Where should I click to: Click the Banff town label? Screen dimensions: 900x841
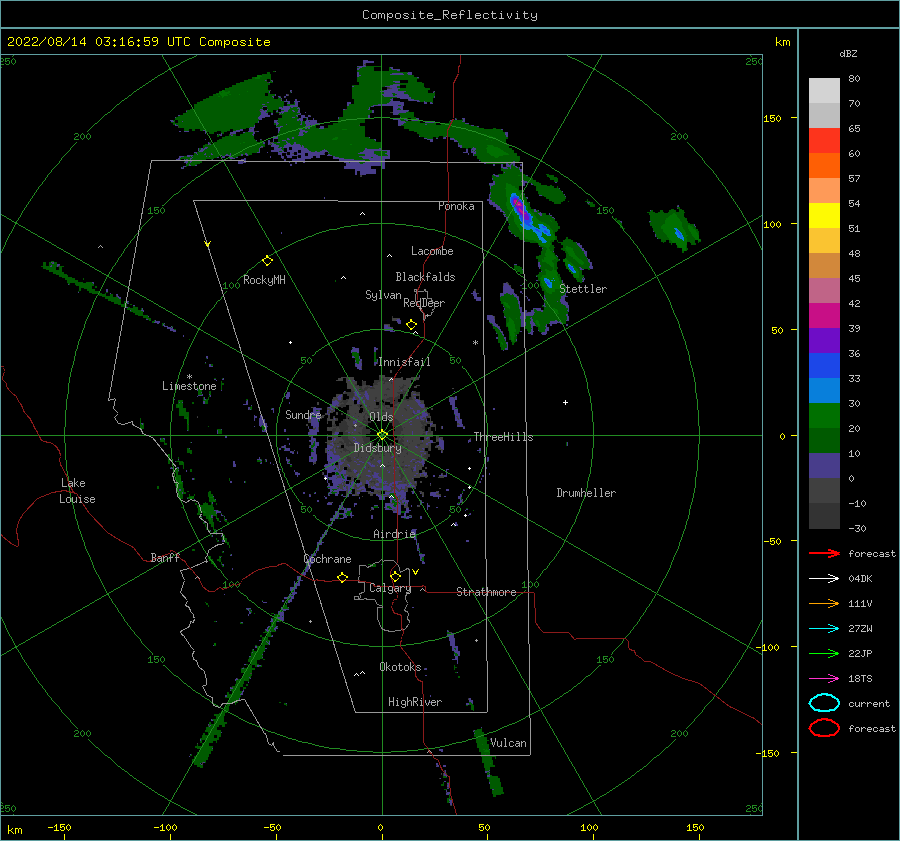tap(165, 557)
